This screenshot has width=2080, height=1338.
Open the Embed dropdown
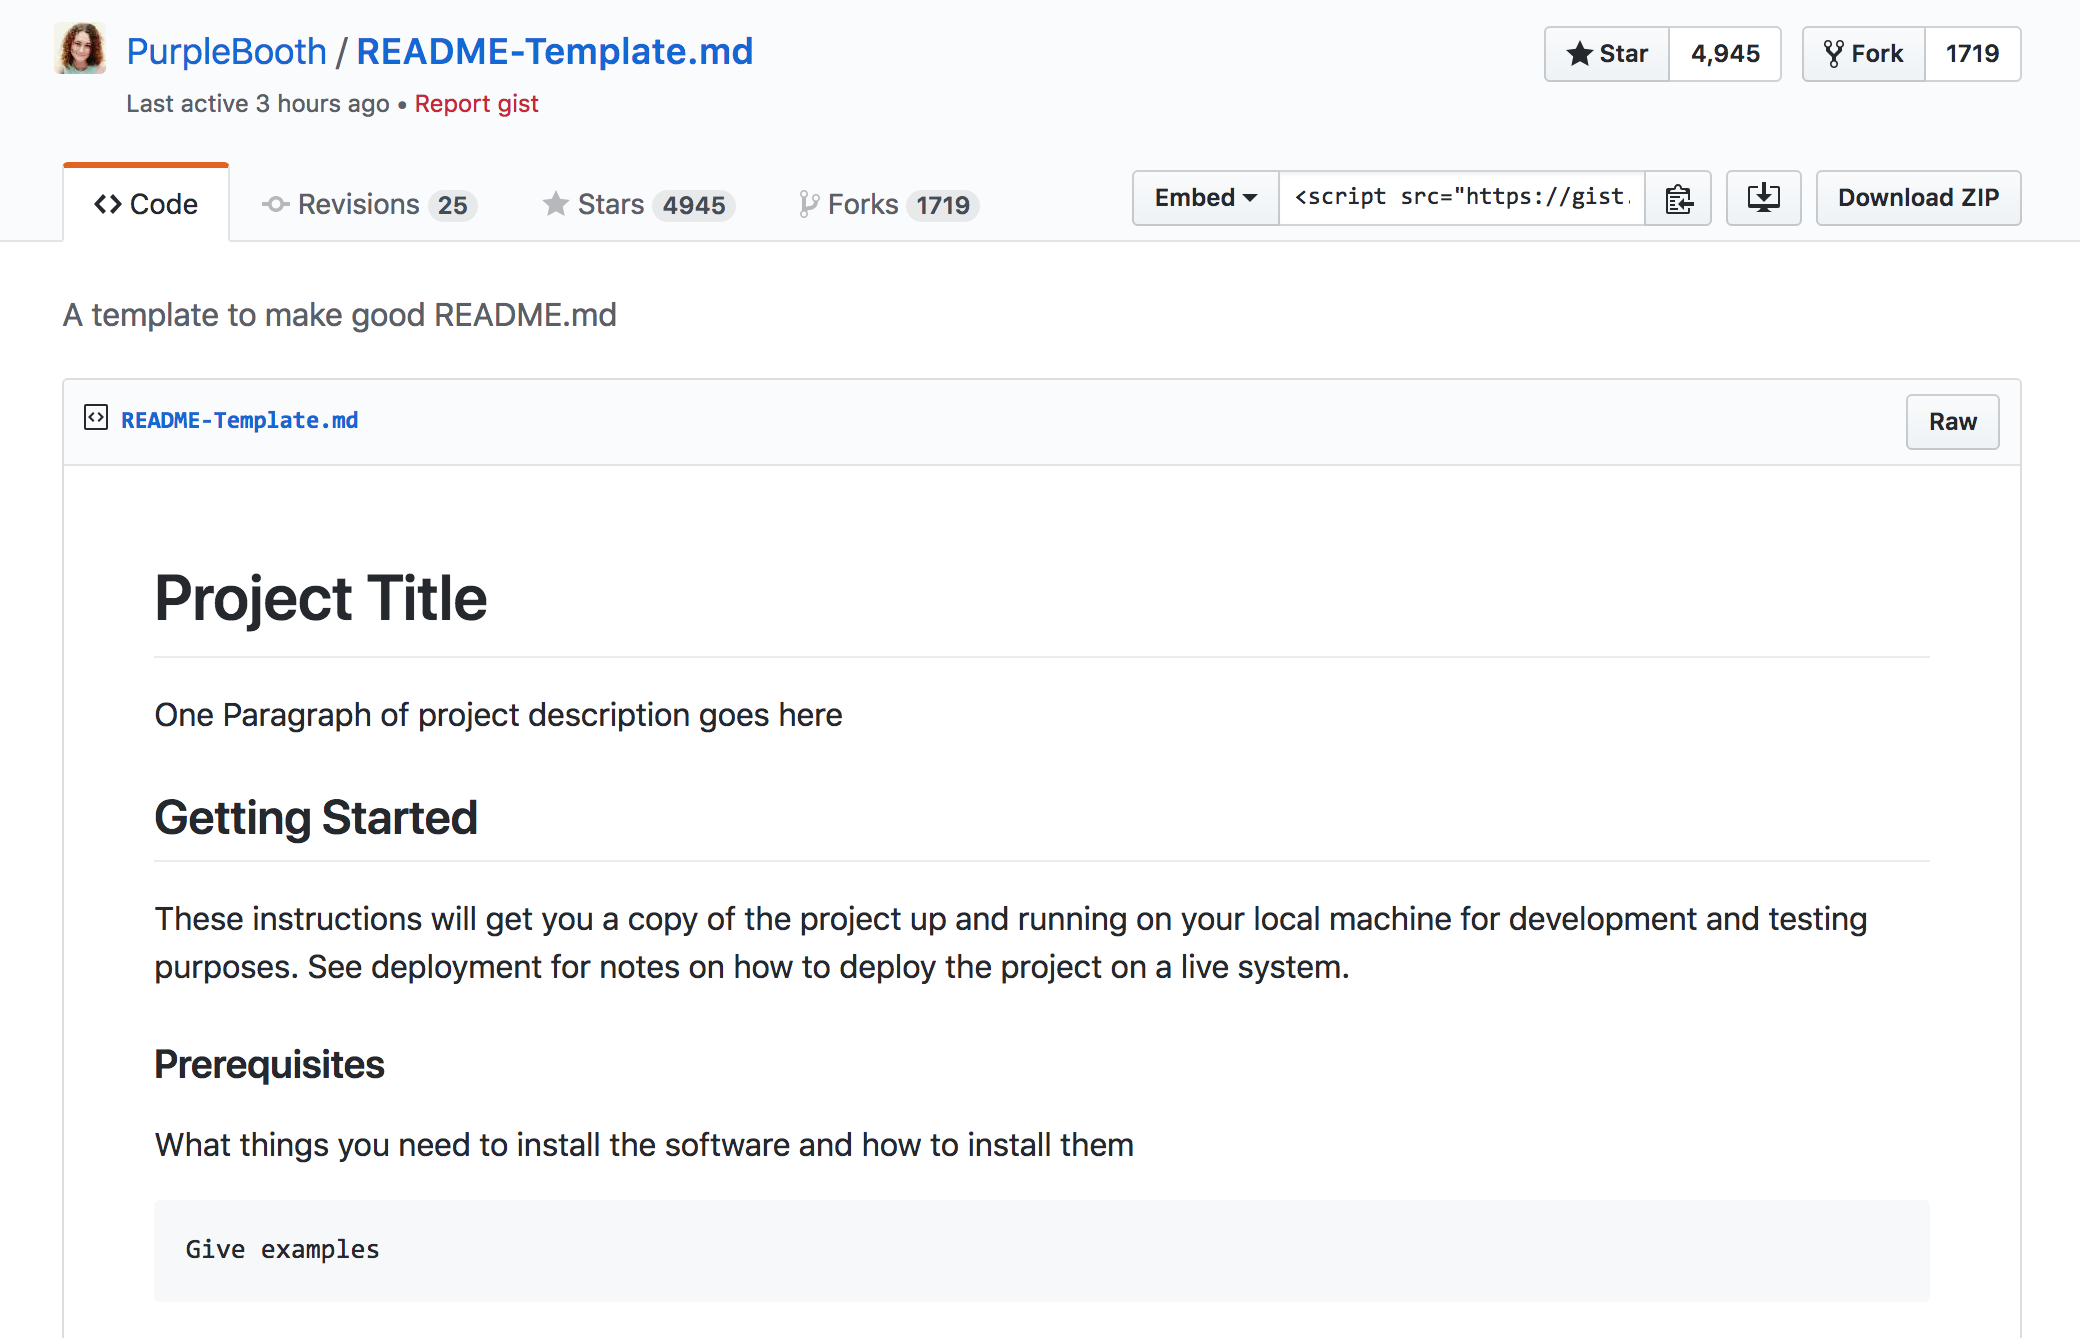click(x=1205, y=198)
